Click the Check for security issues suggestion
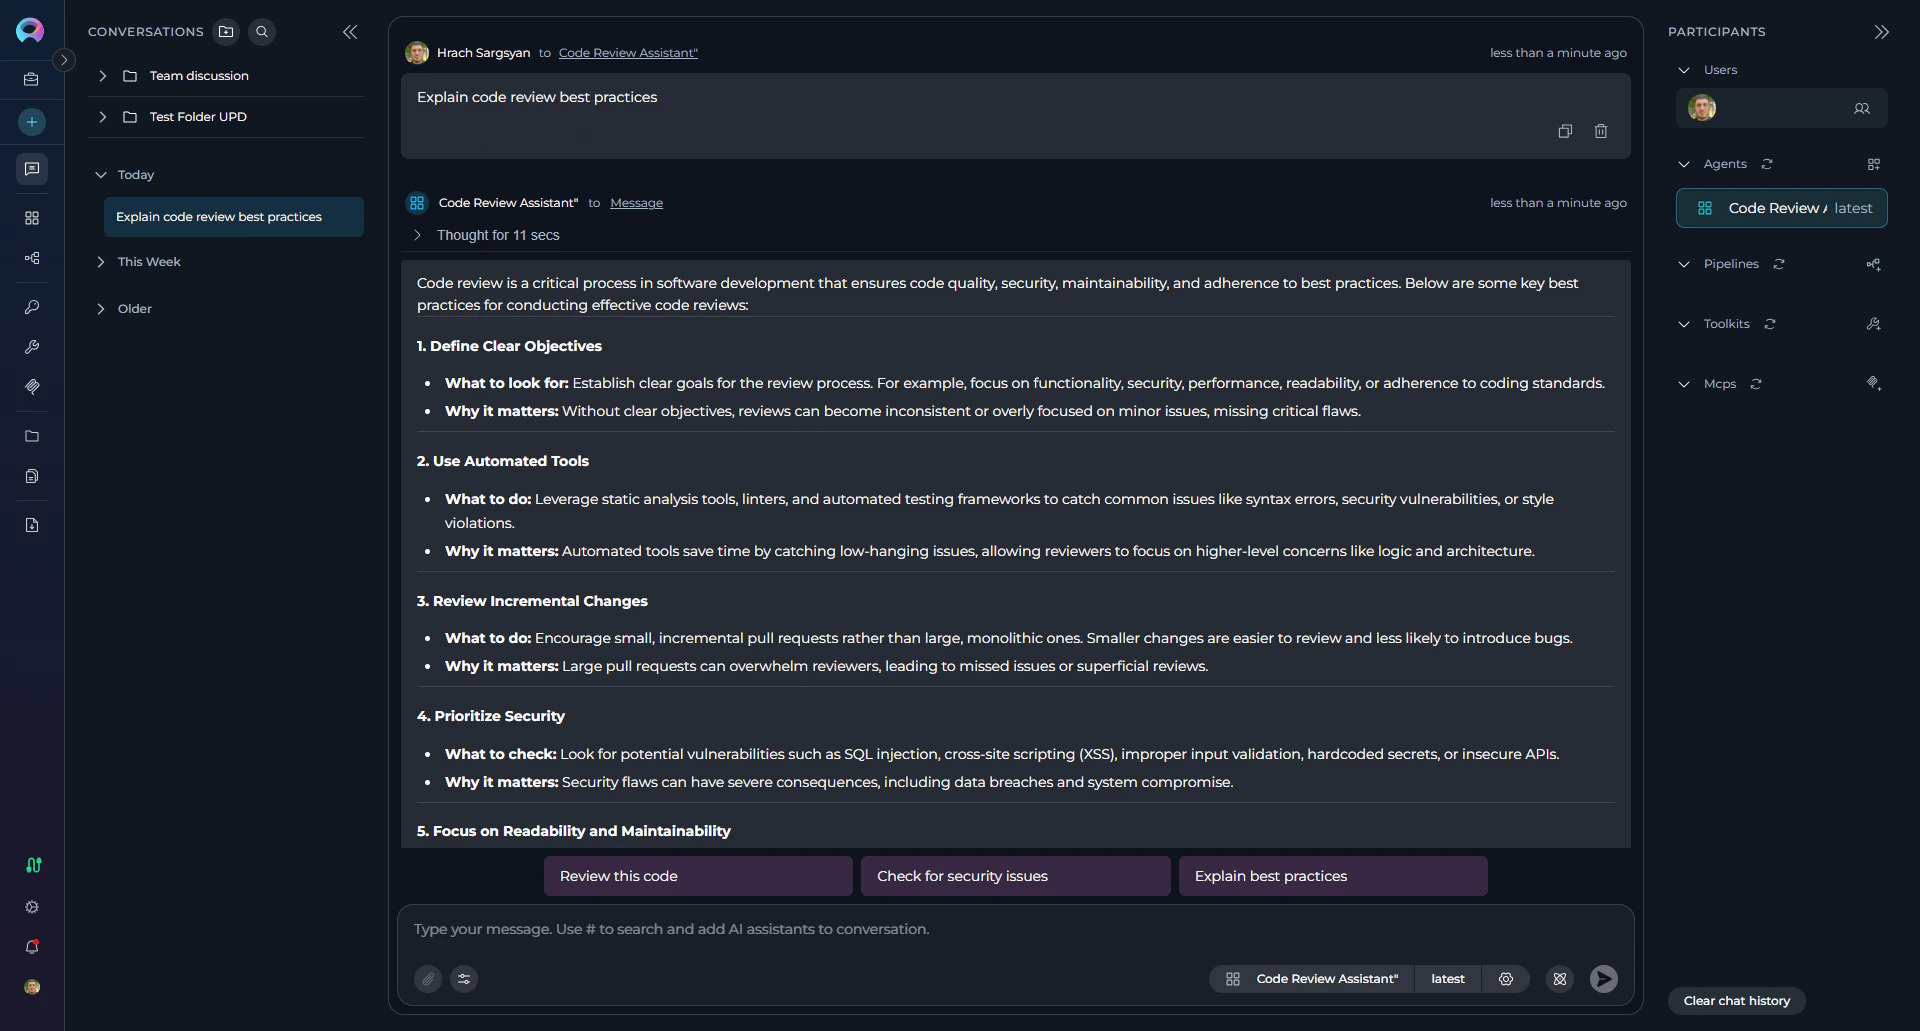Viewport: 1920px width, 1031px height. pyautogui.click(x=1014, y=875)
